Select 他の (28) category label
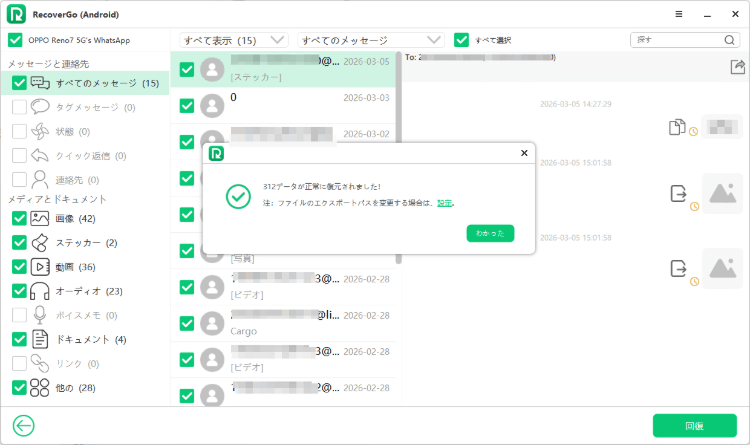The width and height of the screenshot is (750, 445). [x=75, y=388]
